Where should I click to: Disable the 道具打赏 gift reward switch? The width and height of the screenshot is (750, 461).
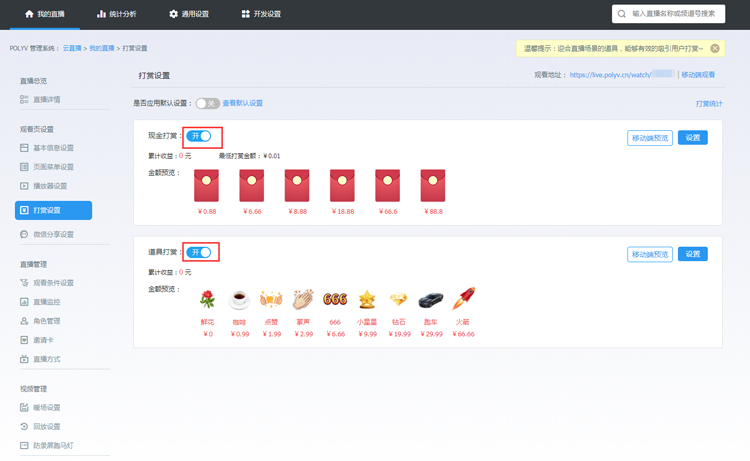click(200, 252)
